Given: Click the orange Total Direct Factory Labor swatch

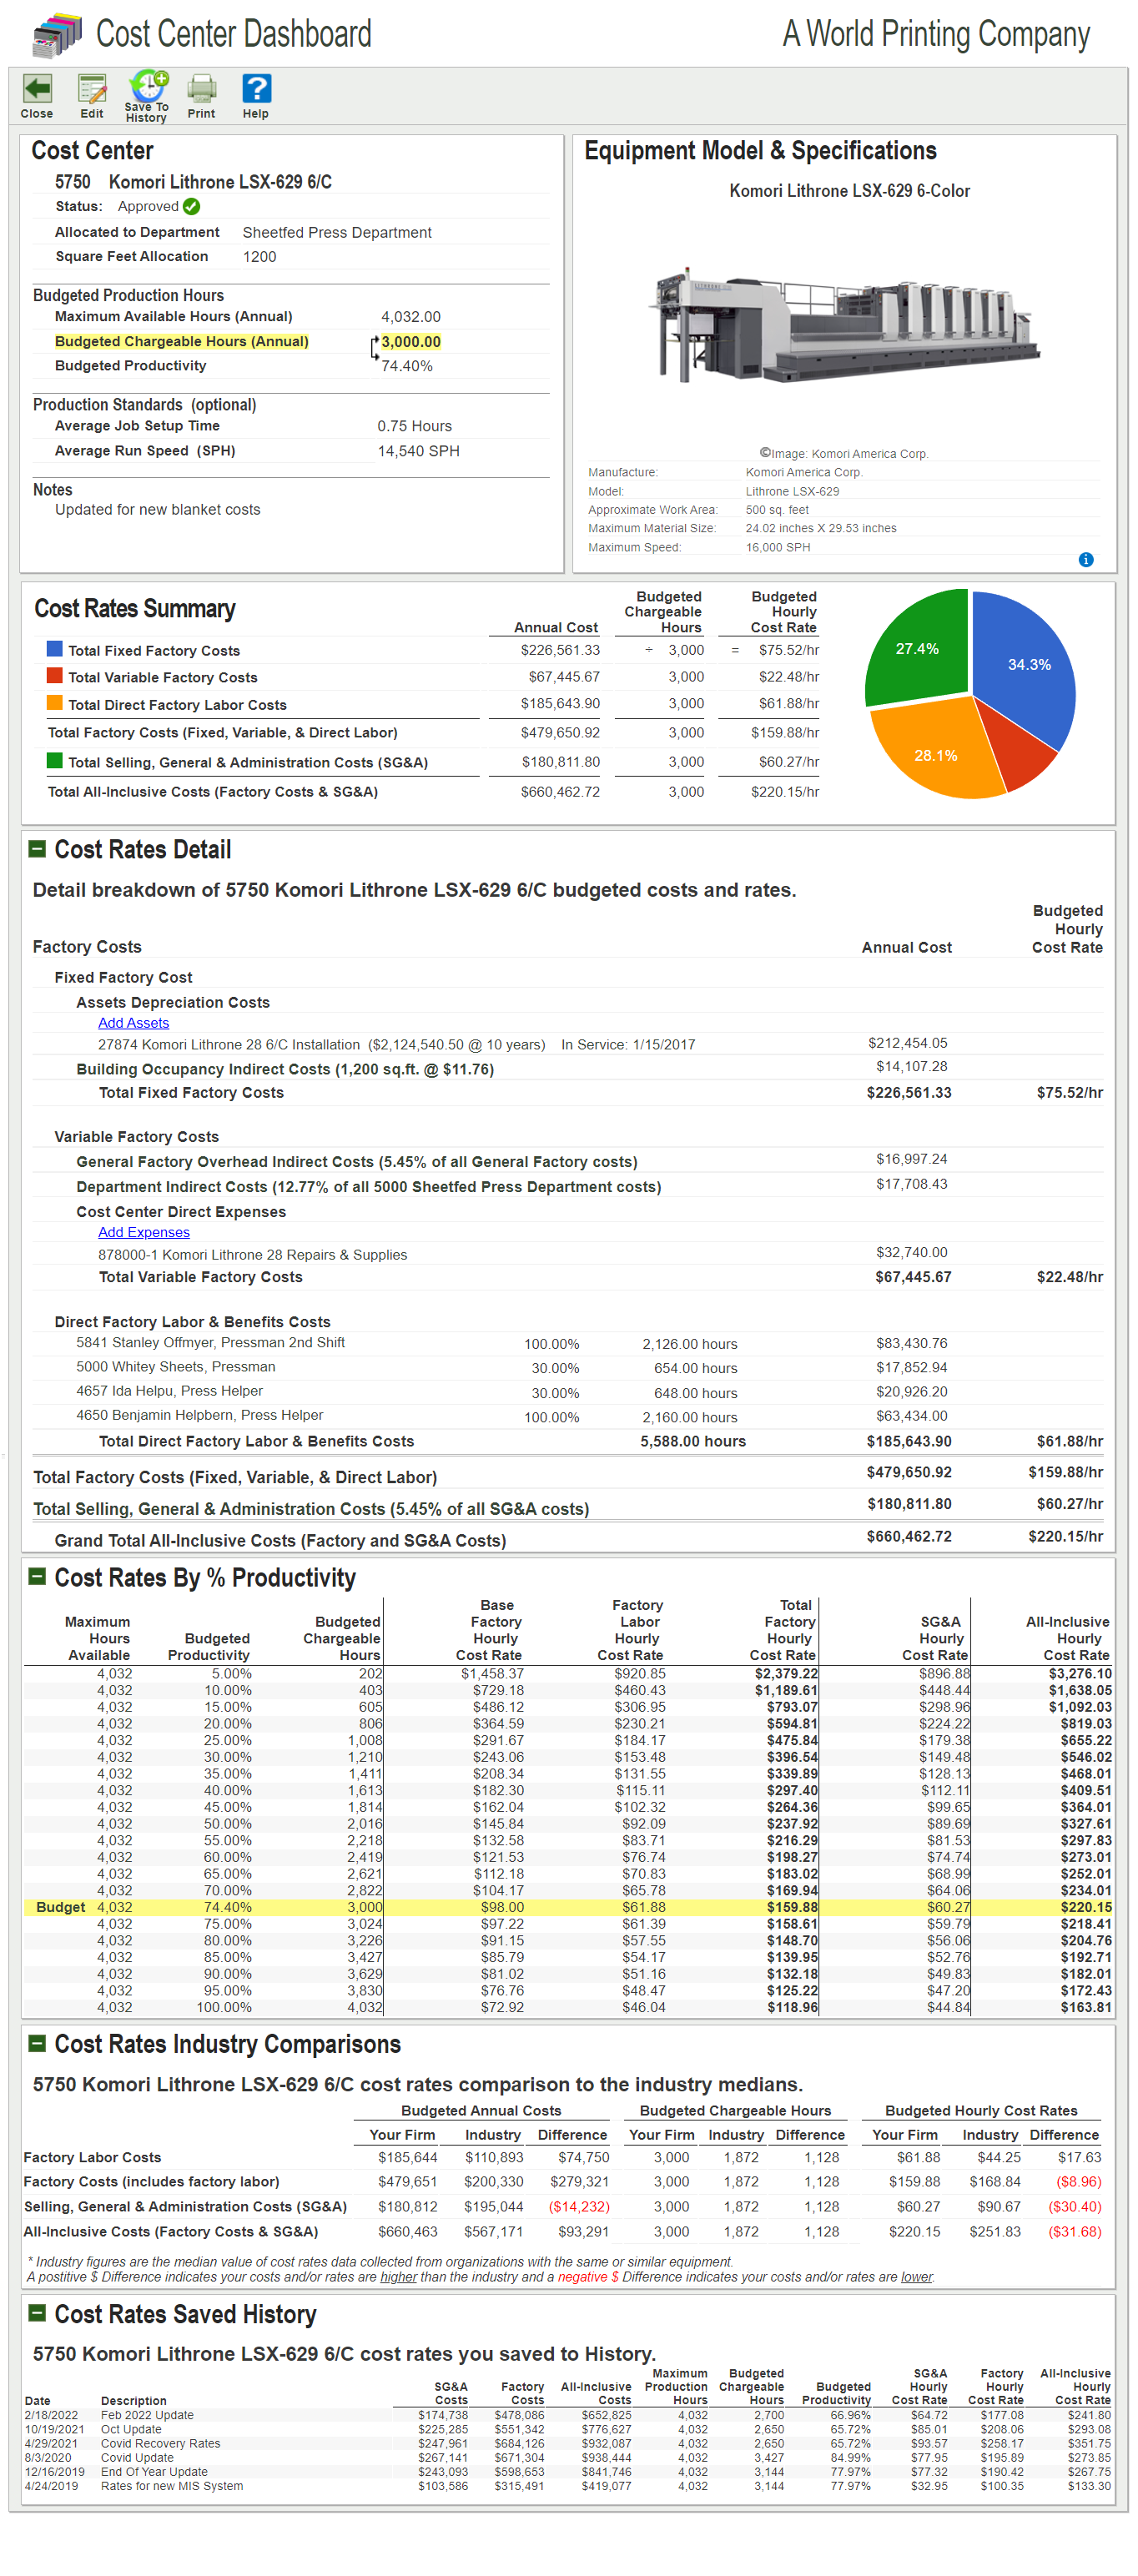Looking at the screenshot, I should pyautogui.click(x=55, y=703).
